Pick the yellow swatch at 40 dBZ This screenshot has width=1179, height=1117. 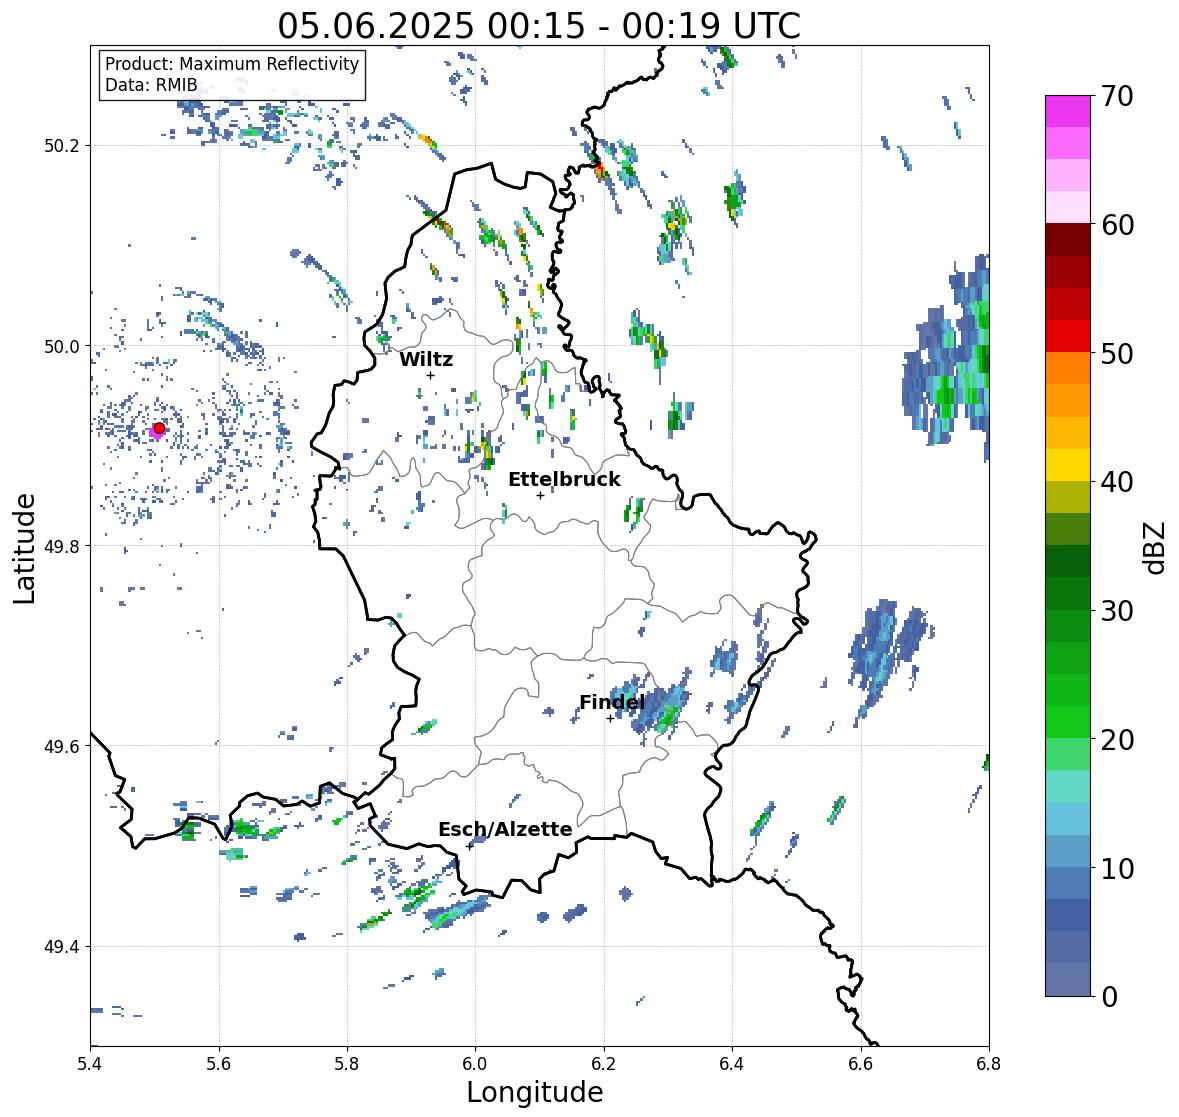1068,465
